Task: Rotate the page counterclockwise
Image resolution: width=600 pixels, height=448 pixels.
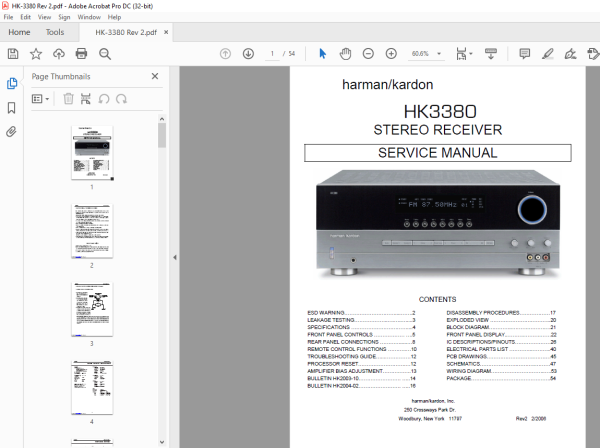Action: pyautogui.click(x=104, y=99)
